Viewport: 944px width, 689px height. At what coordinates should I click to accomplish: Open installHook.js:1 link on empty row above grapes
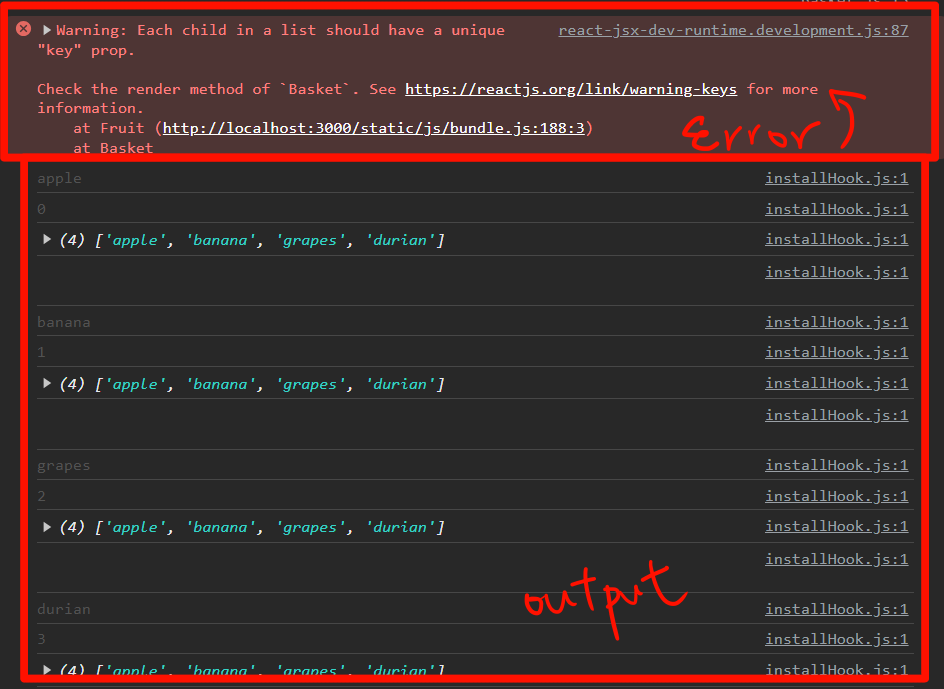[x=836, y=416]
